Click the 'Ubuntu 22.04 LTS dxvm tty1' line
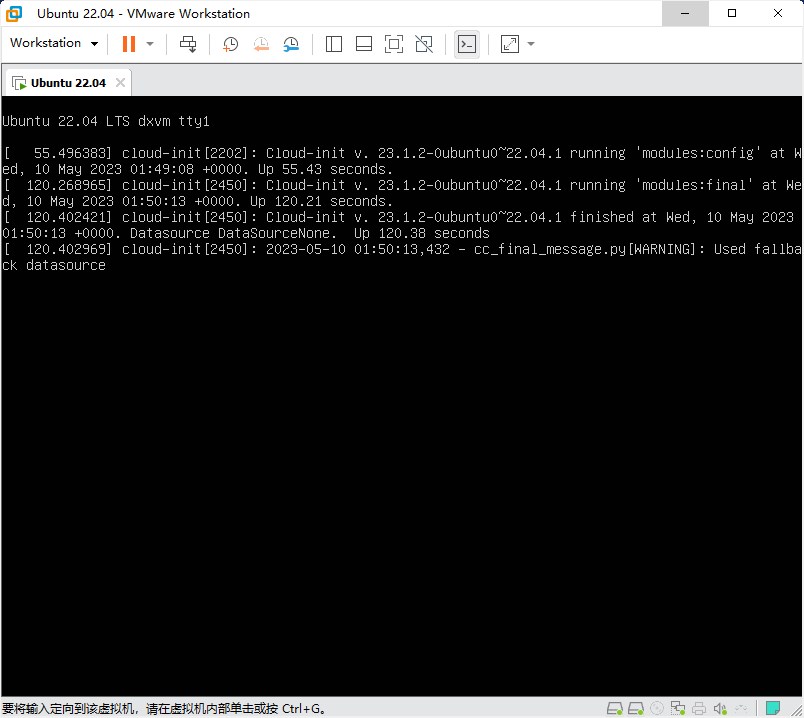The image size is (804, 718). tap(106, 121)
